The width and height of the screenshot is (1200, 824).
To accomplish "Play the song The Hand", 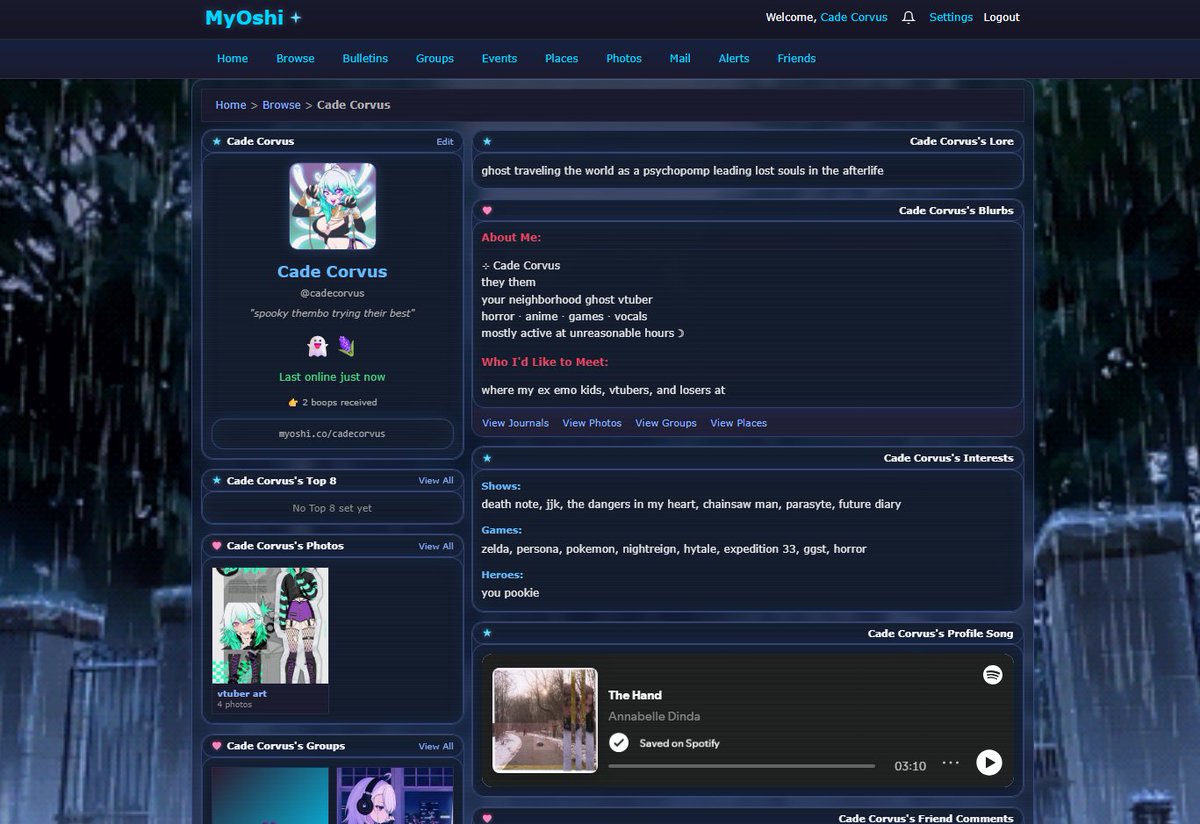I will pos(989,762).
